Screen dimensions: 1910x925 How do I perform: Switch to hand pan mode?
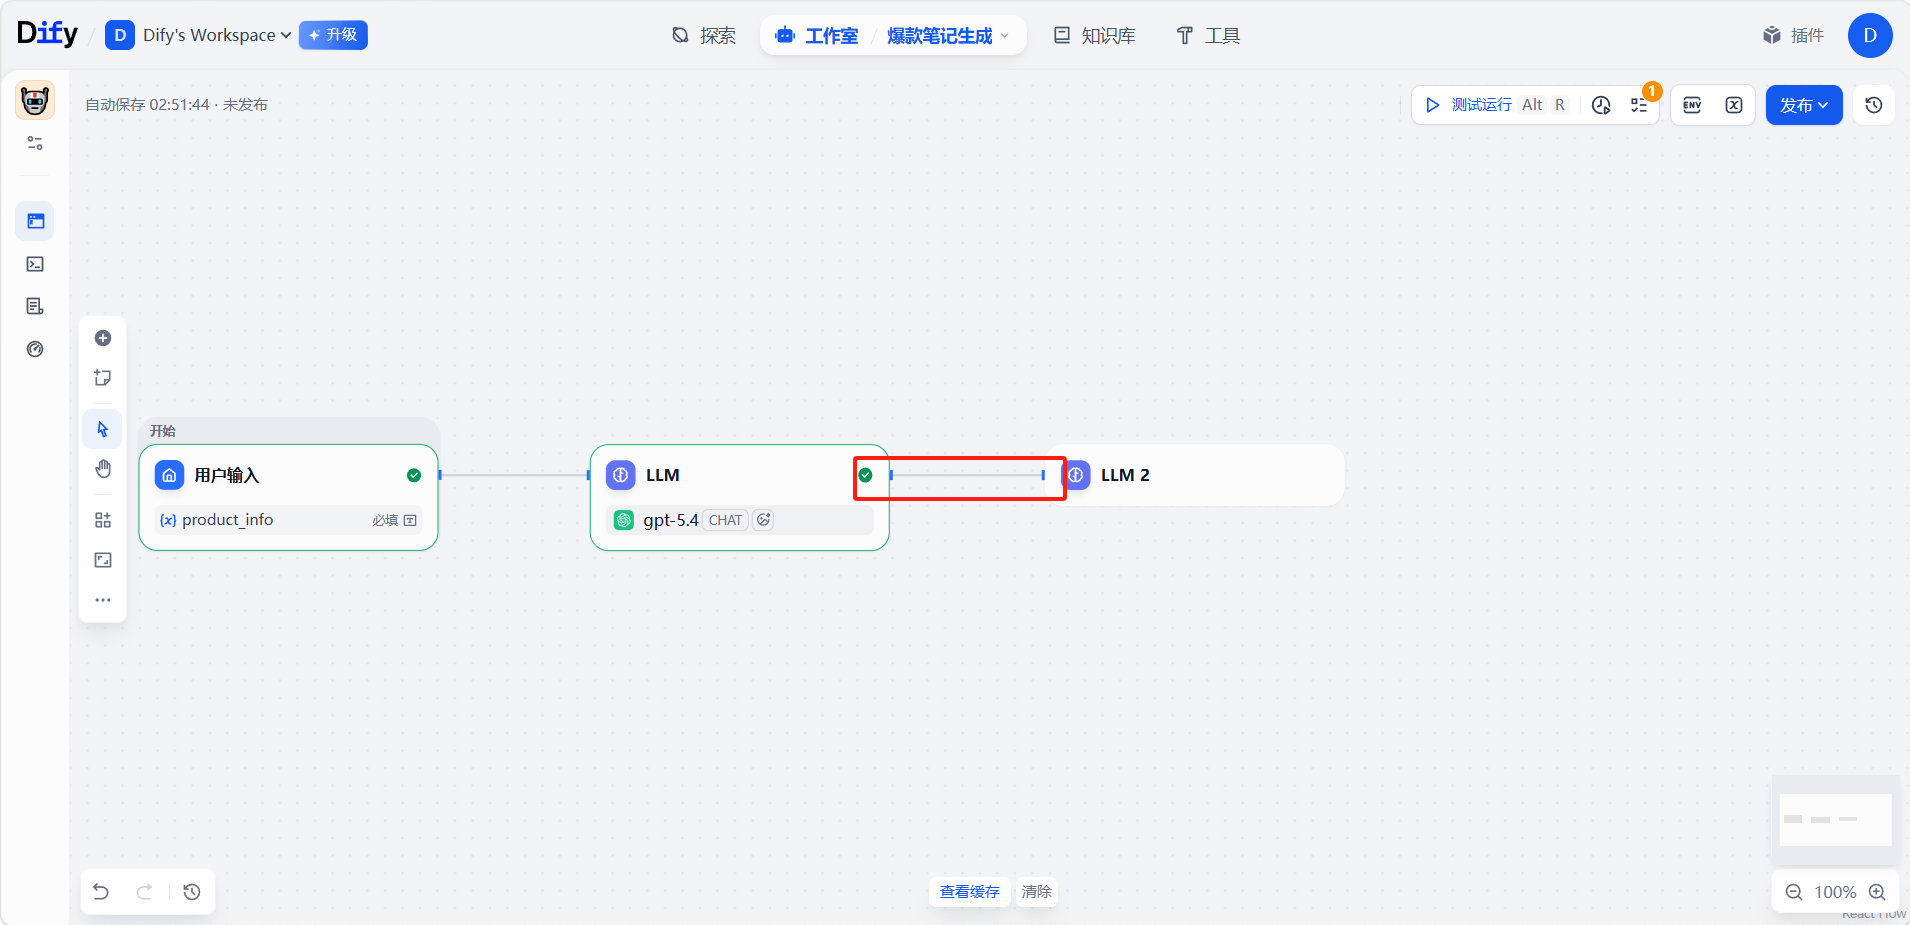[x=103, y=469]
